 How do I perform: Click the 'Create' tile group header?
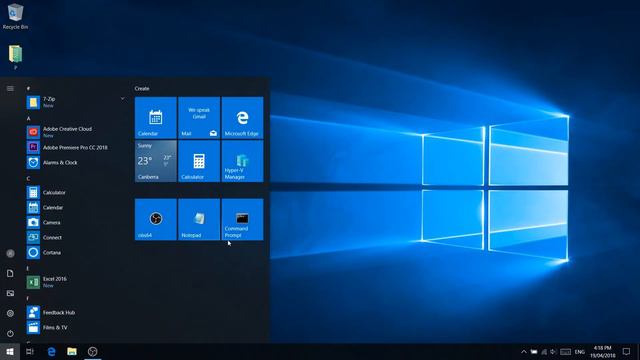point(142,88)
